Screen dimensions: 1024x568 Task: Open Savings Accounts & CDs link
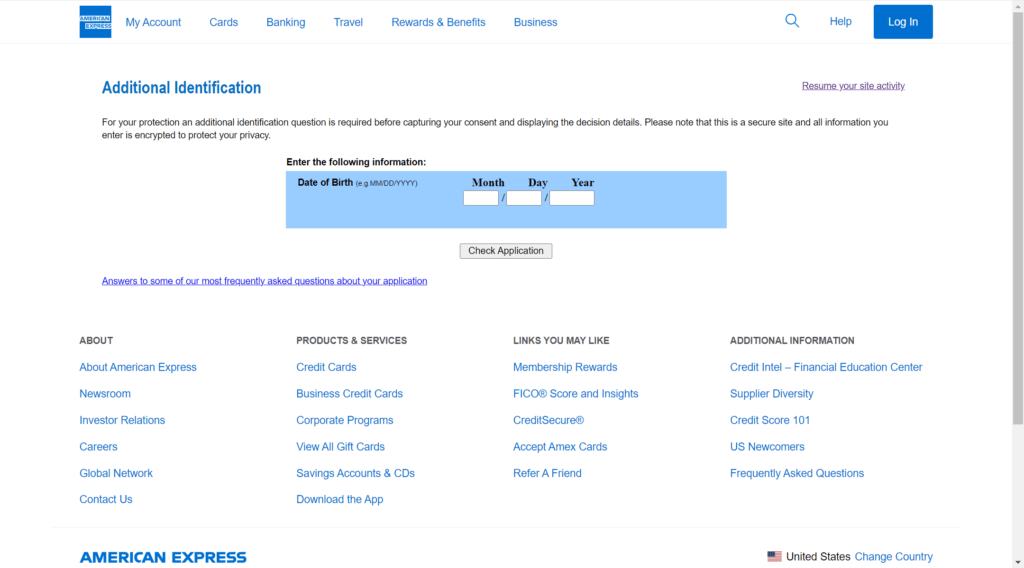click(355, 473)
